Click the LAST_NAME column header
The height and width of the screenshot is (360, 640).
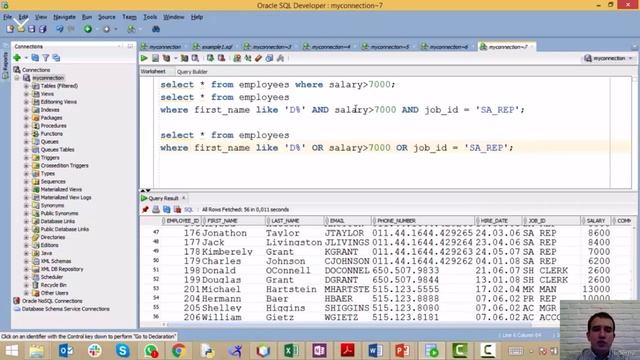click(x=294, y=221)
